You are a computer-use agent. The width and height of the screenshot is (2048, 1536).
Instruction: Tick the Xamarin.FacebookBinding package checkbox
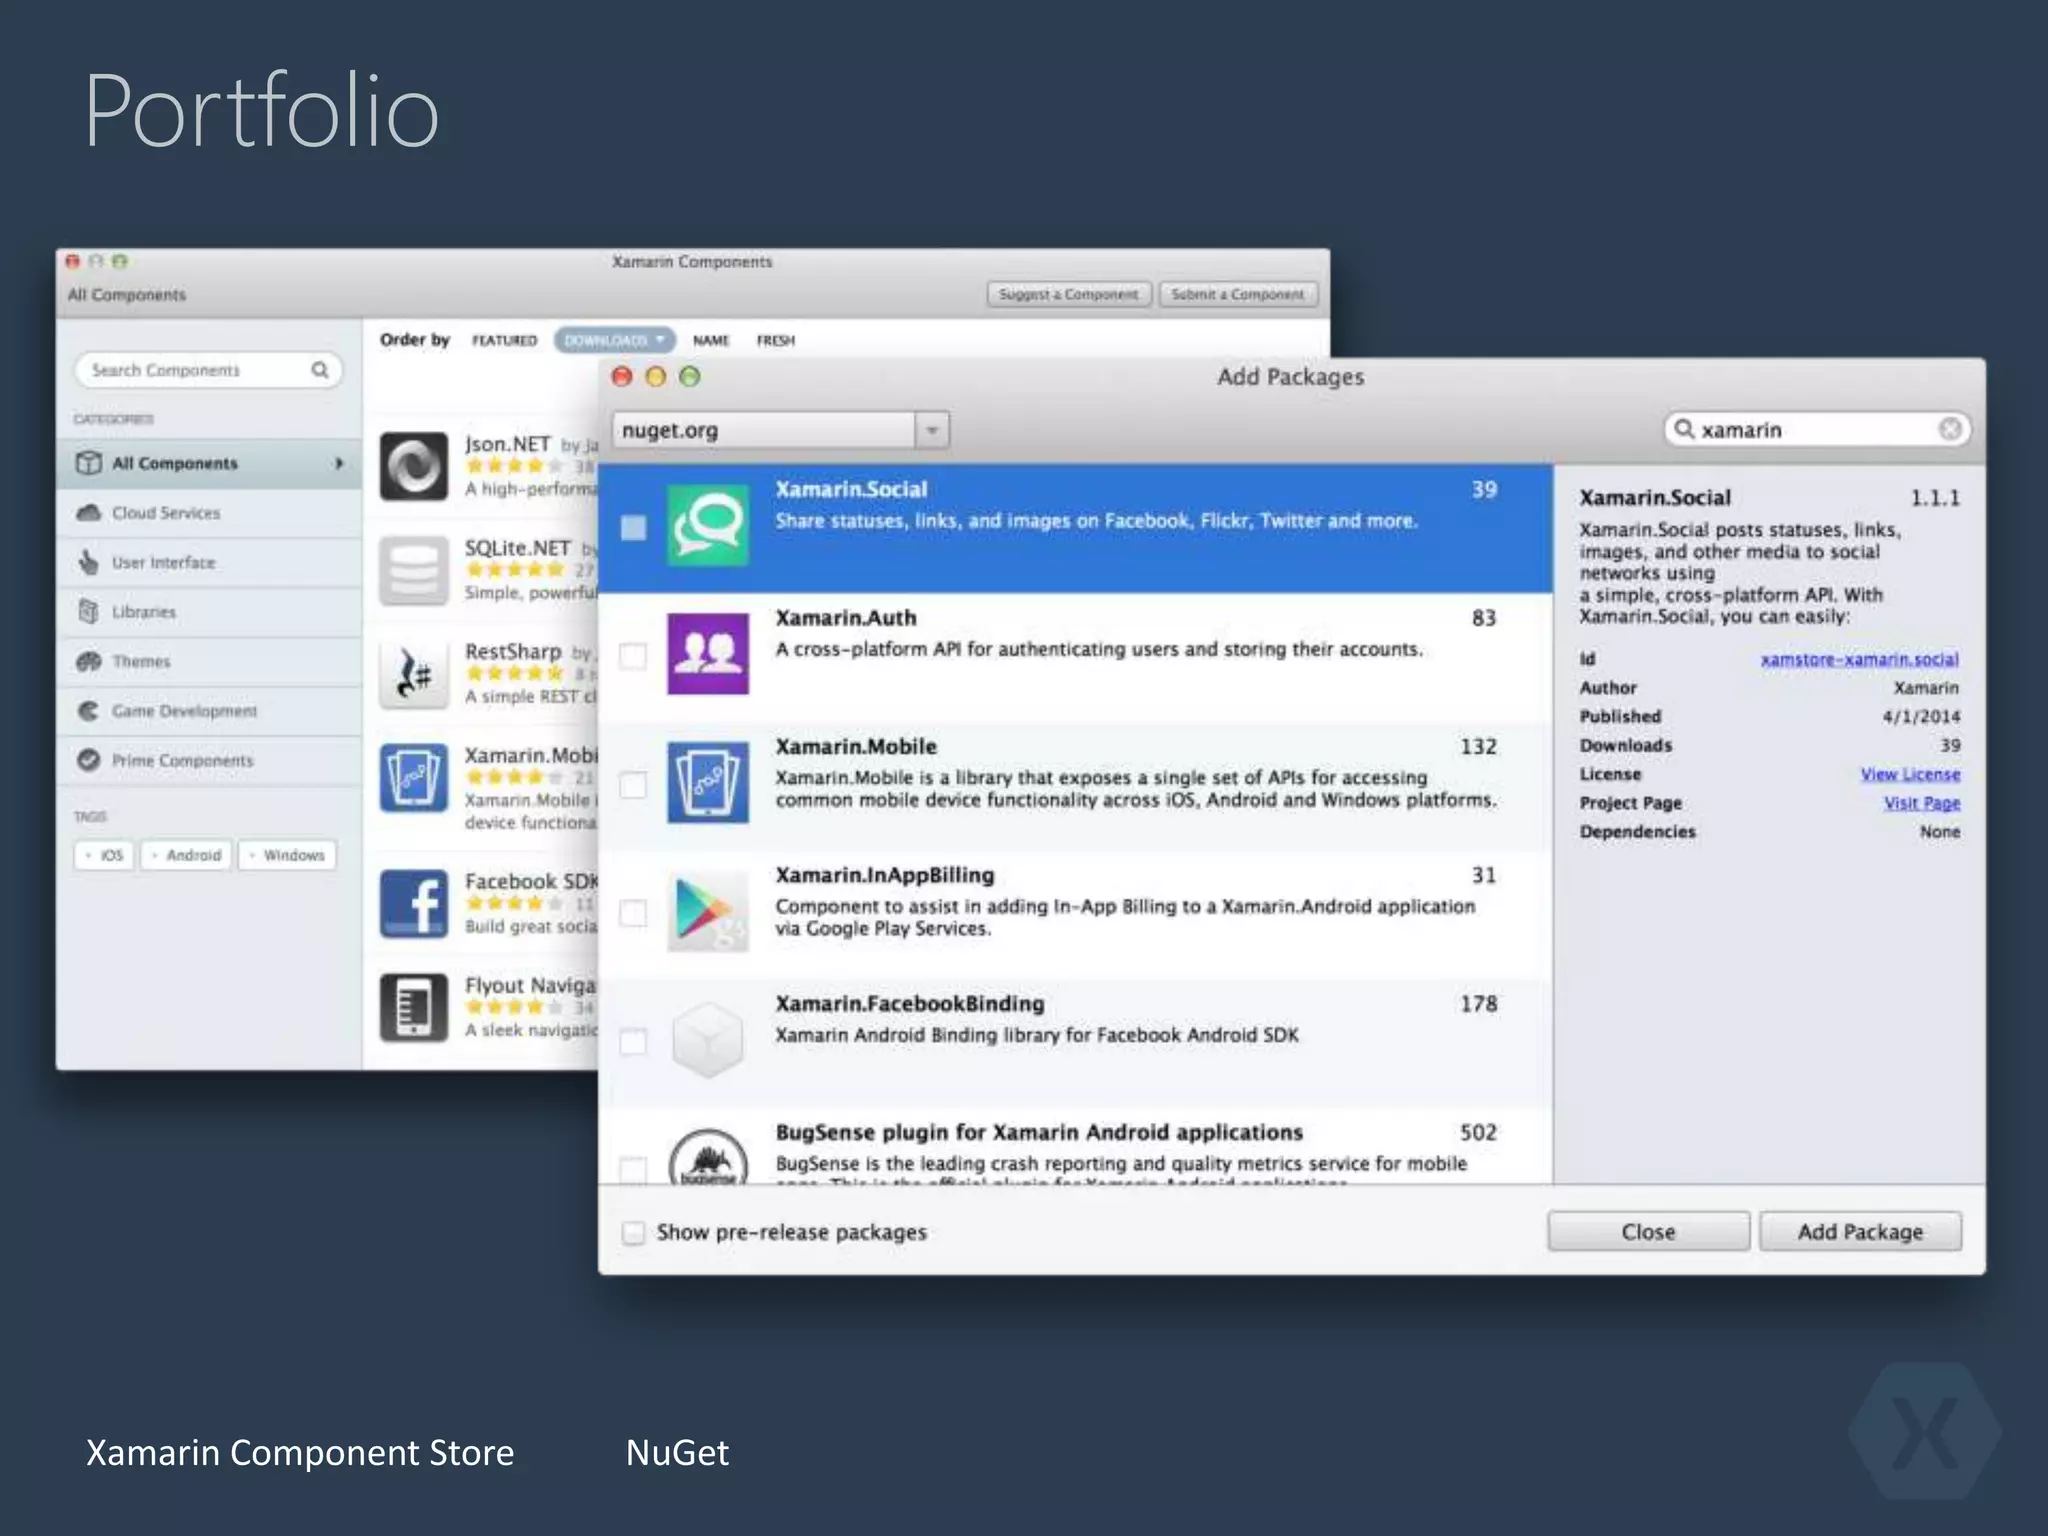pyautogui.click(x=633, y=1042)
